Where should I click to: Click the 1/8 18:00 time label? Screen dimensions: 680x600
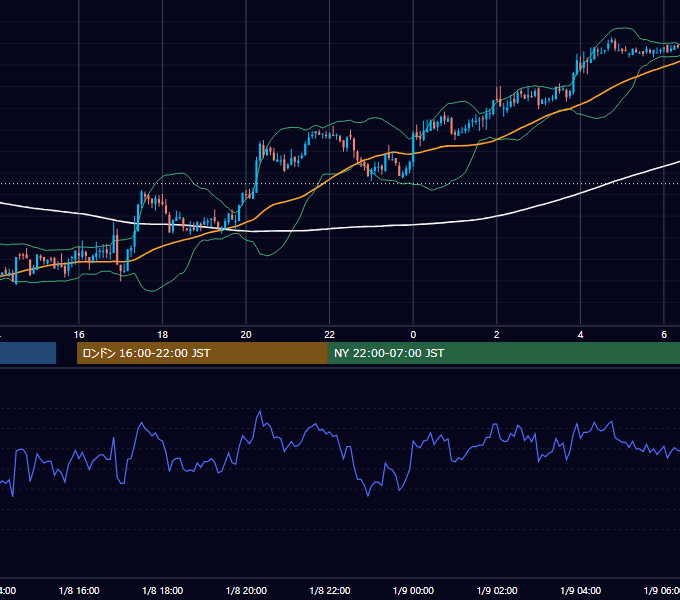[163, 590]
